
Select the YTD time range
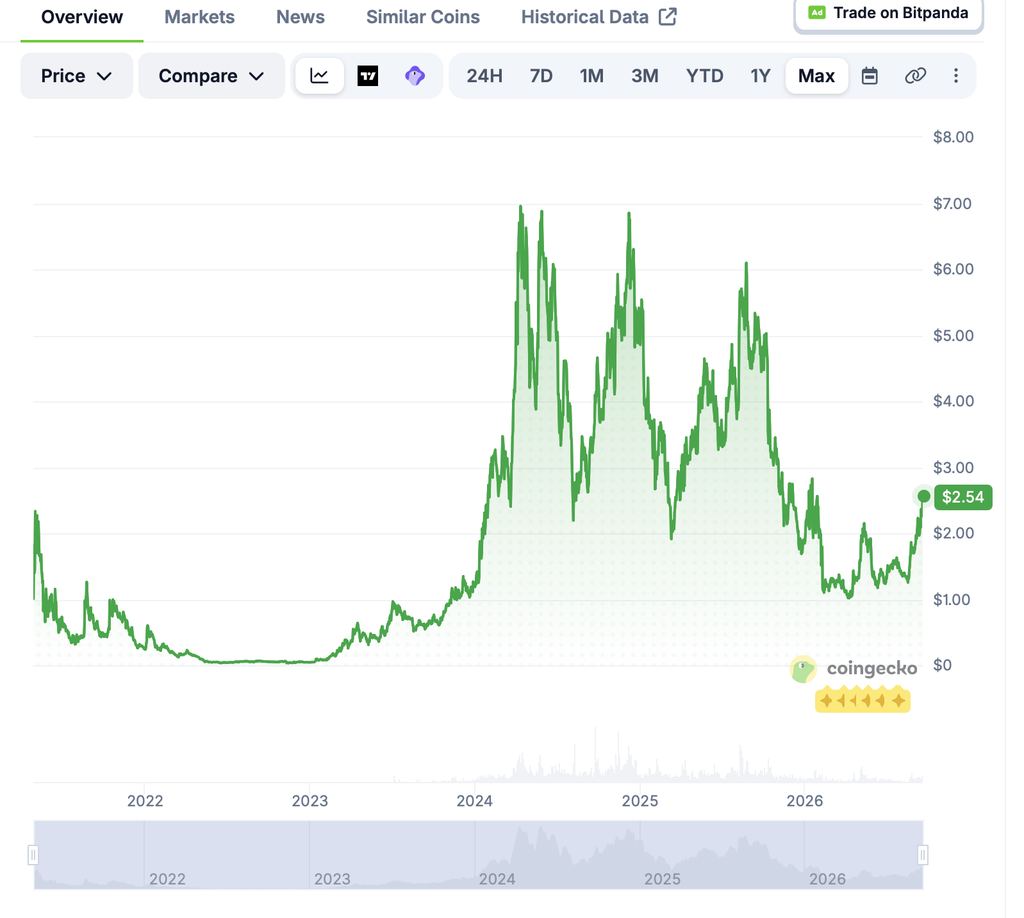pos(704,76)
